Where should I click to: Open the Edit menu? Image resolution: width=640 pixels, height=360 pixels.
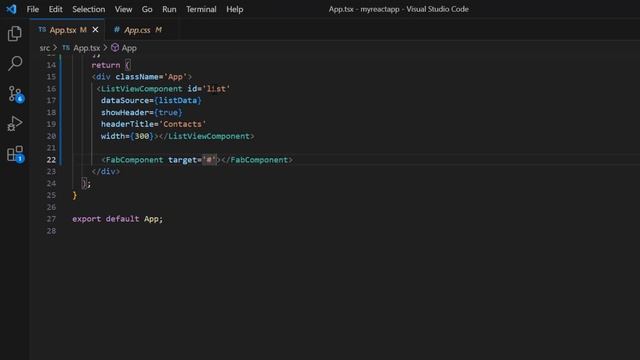[x=56, y=9]
